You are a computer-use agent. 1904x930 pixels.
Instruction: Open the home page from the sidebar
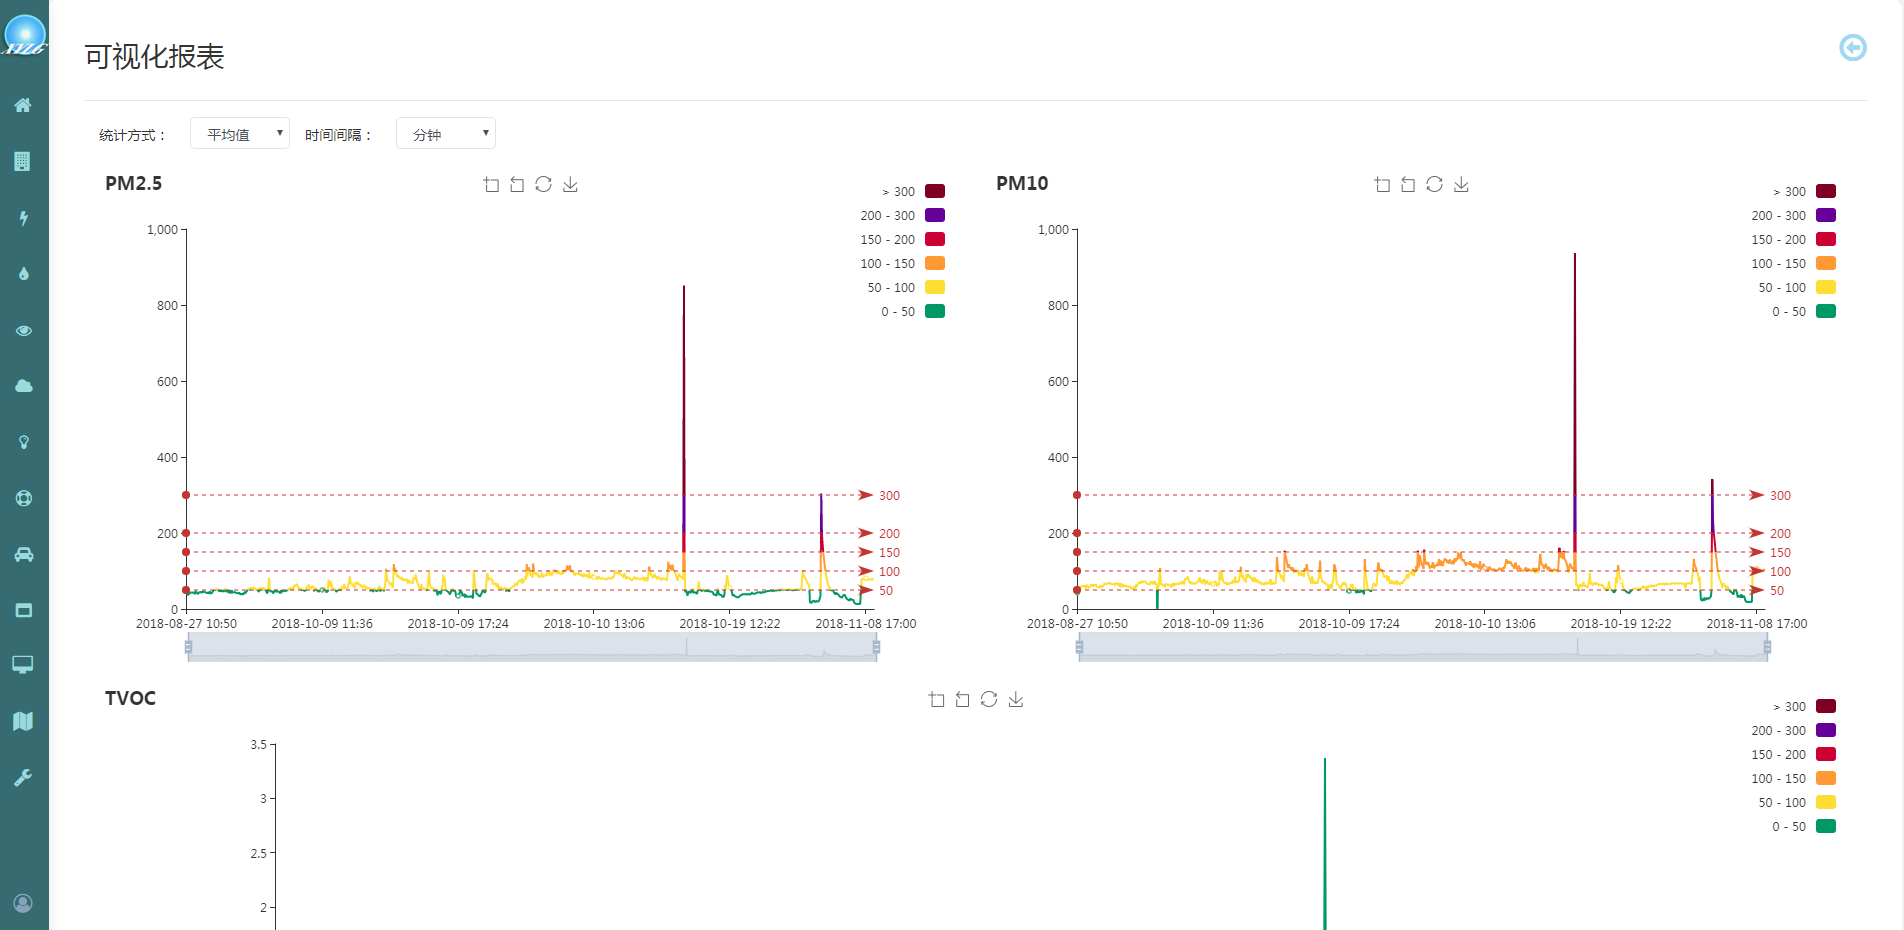23,105
